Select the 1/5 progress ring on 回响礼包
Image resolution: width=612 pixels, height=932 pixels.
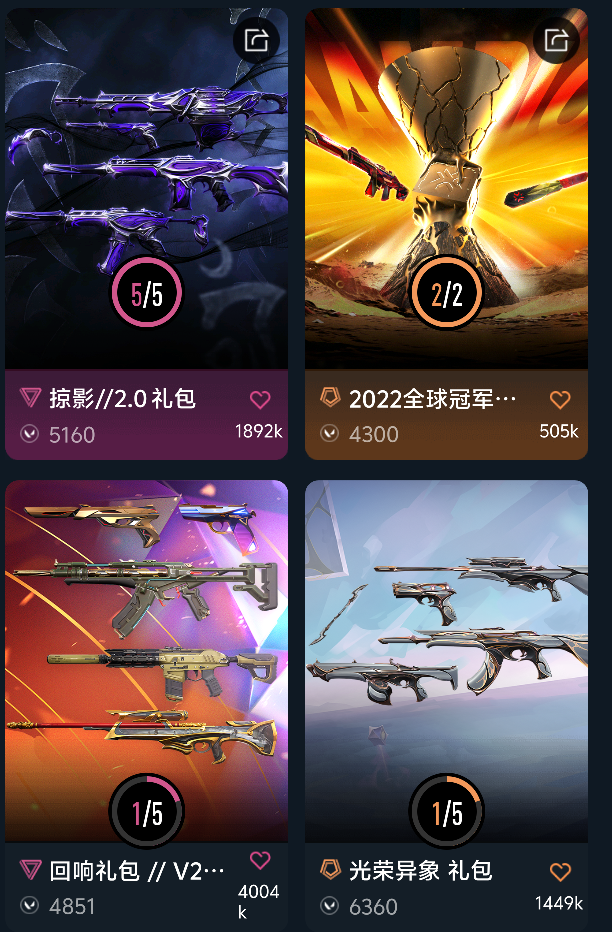[x=147, y=811]
